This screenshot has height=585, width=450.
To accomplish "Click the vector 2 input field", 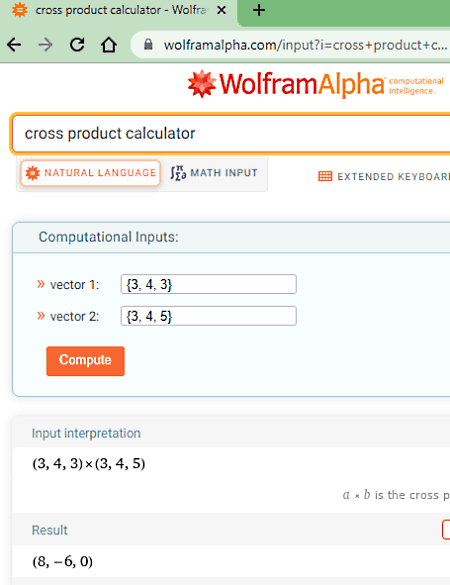I will point(209,316).
